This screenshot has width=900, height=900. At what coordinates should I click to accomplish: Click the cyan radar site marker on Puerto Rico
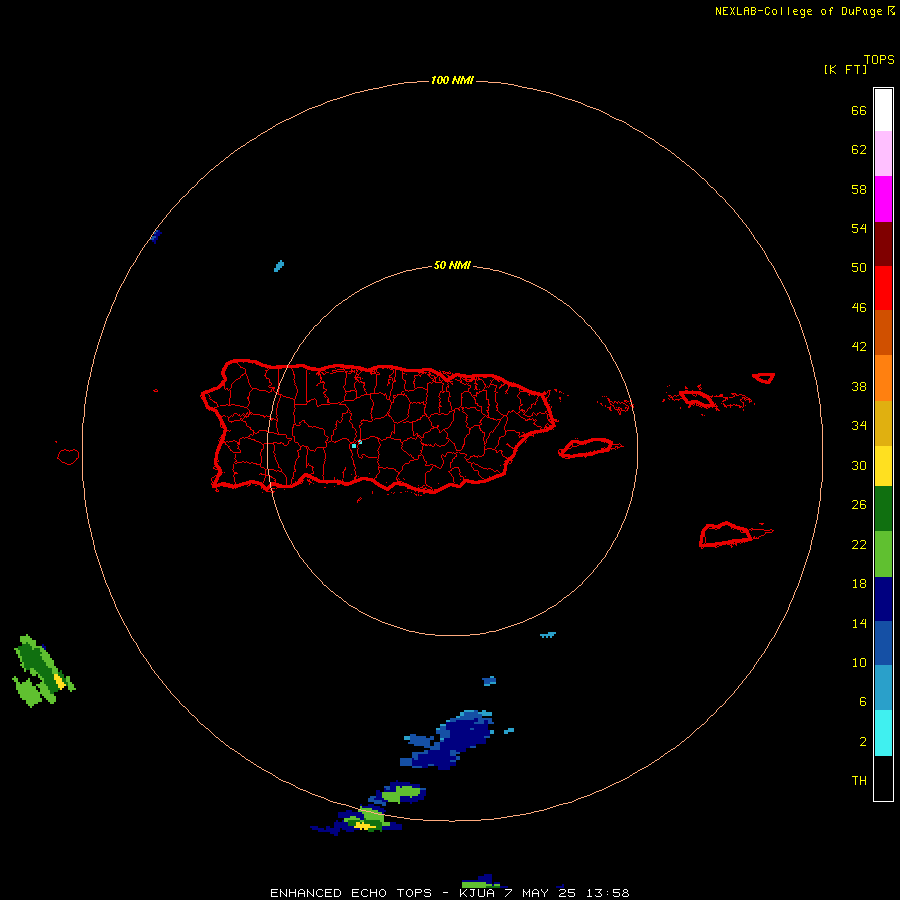point(354,445)
